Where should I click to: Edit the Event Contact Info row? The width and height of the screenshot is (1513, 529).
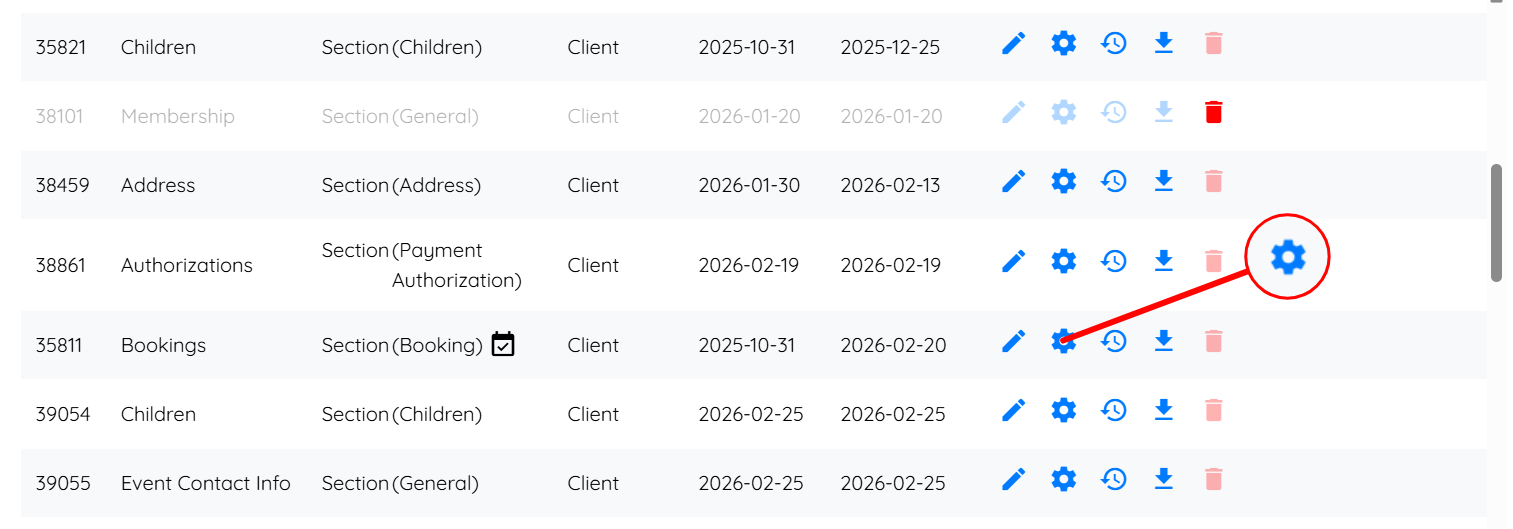coord(1014,479)
